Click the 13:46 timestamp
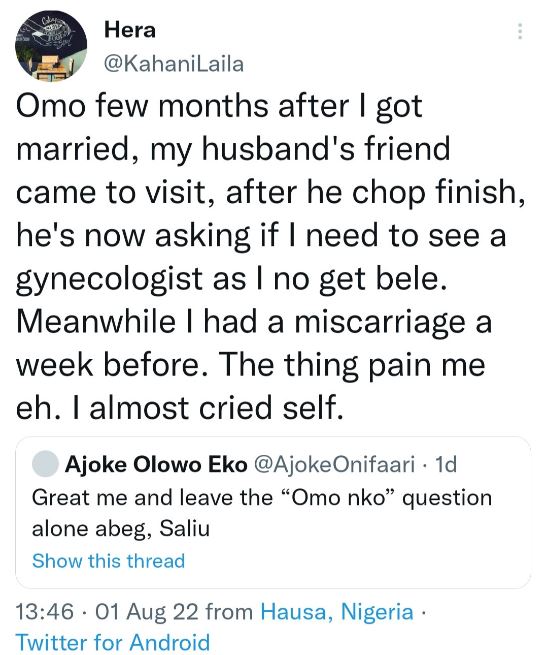Viewport: 546px width, 655px height. [x=45, y=612]
